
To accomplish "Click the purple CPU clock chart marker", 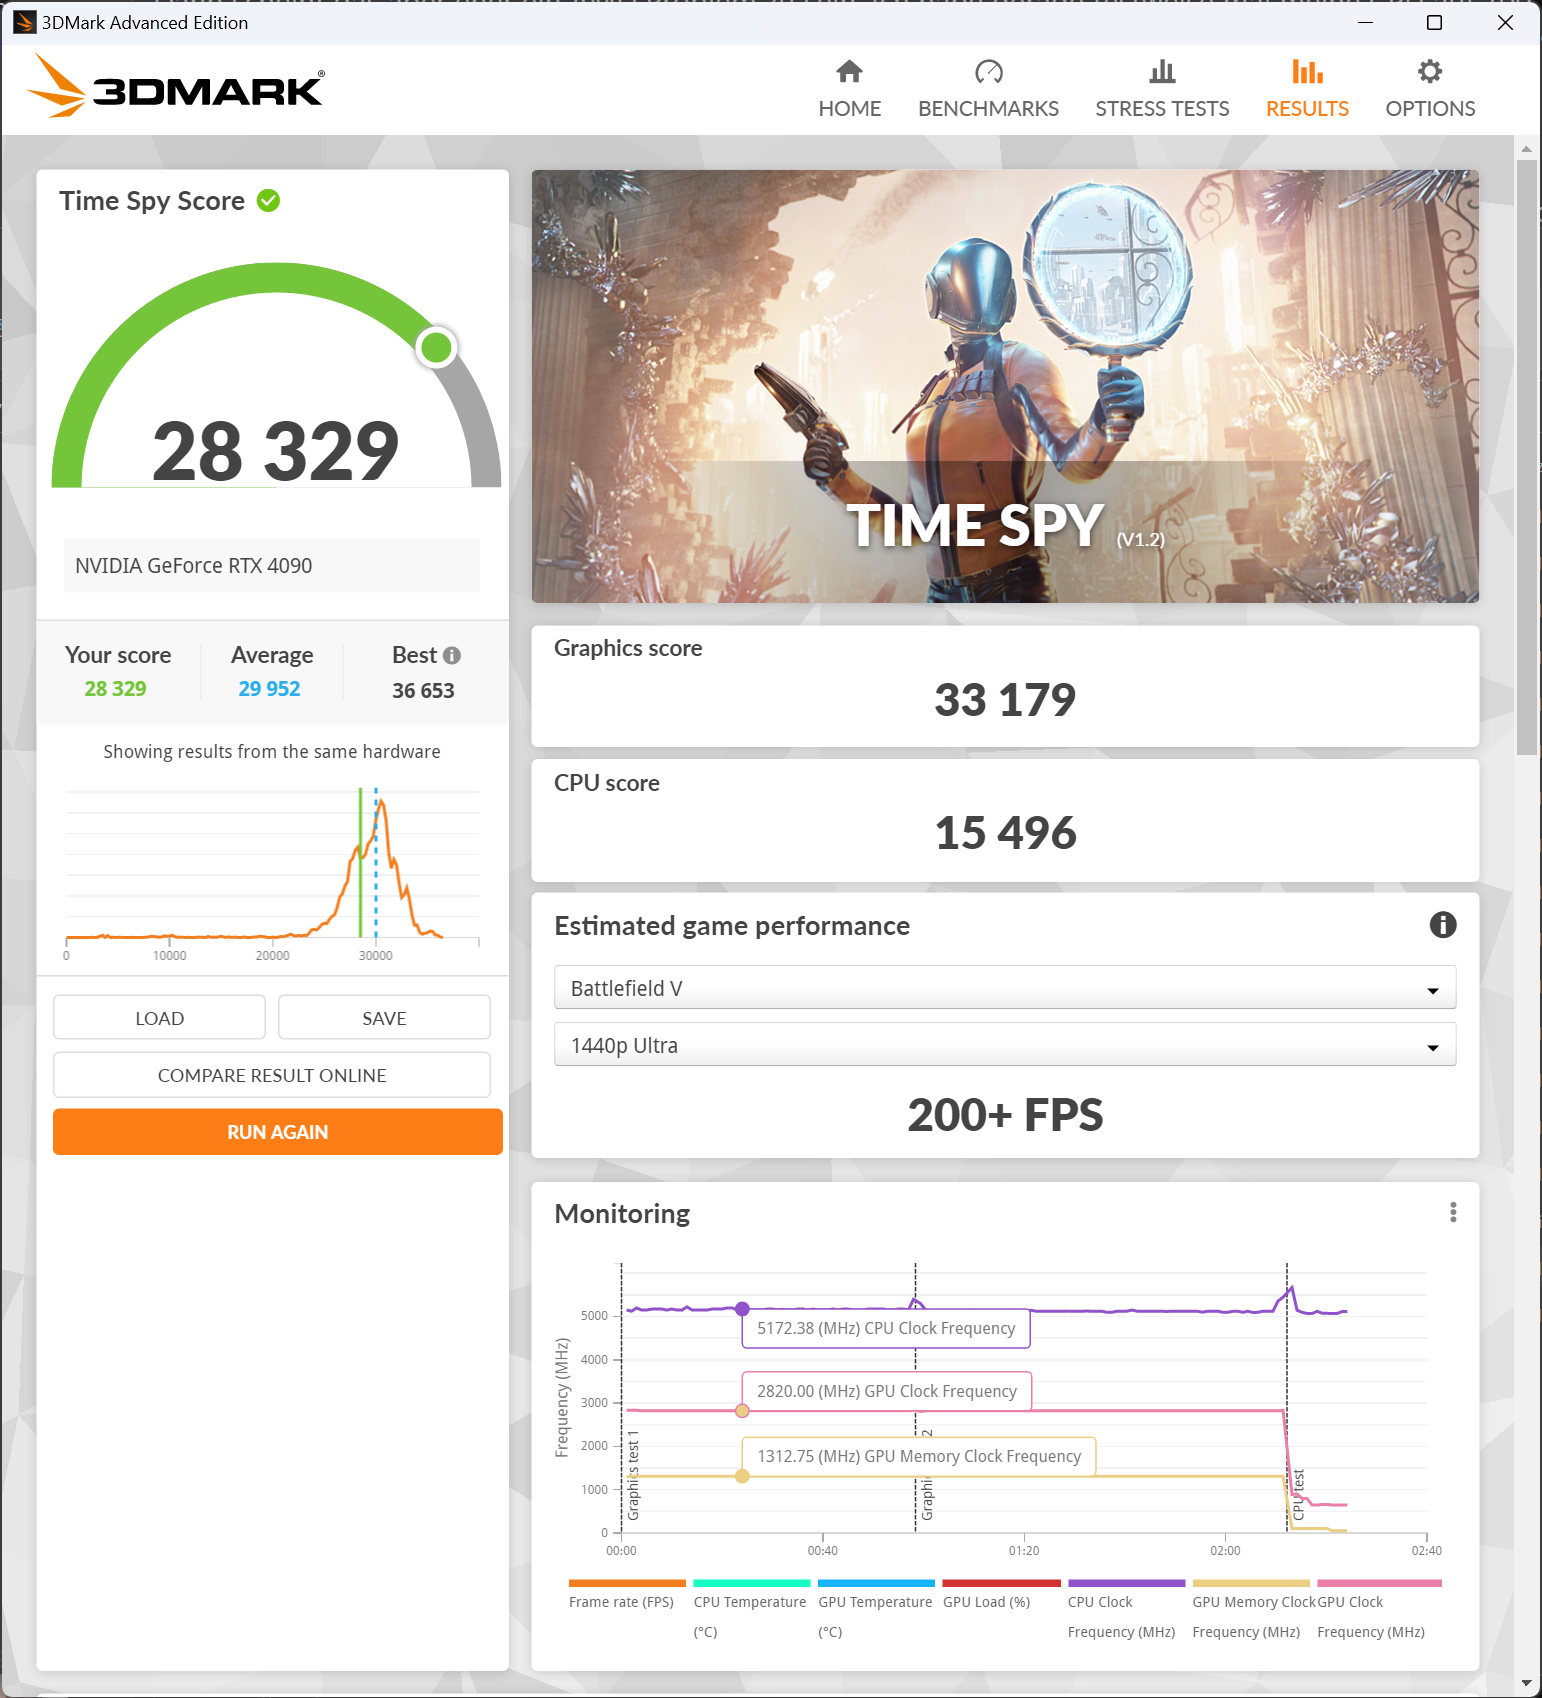I will point(742,1308).
